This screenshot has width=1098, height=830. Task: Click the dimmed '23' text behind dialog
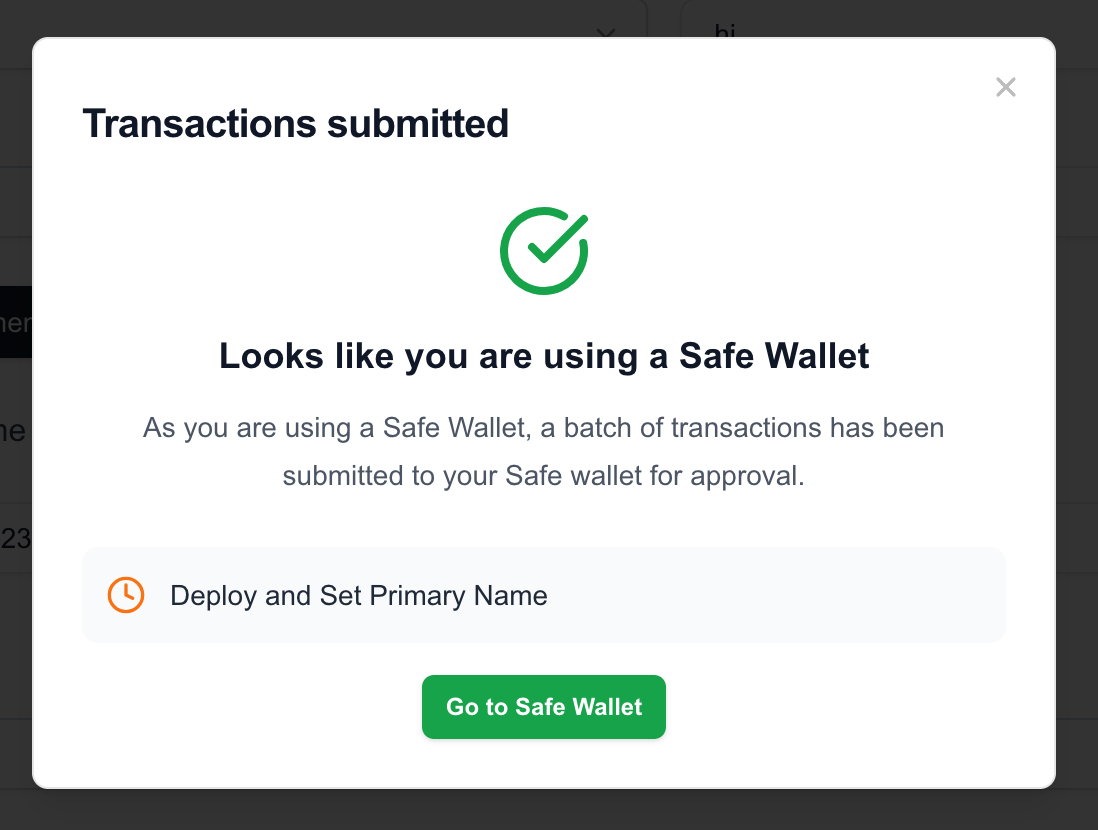click(x=15, y=538)
